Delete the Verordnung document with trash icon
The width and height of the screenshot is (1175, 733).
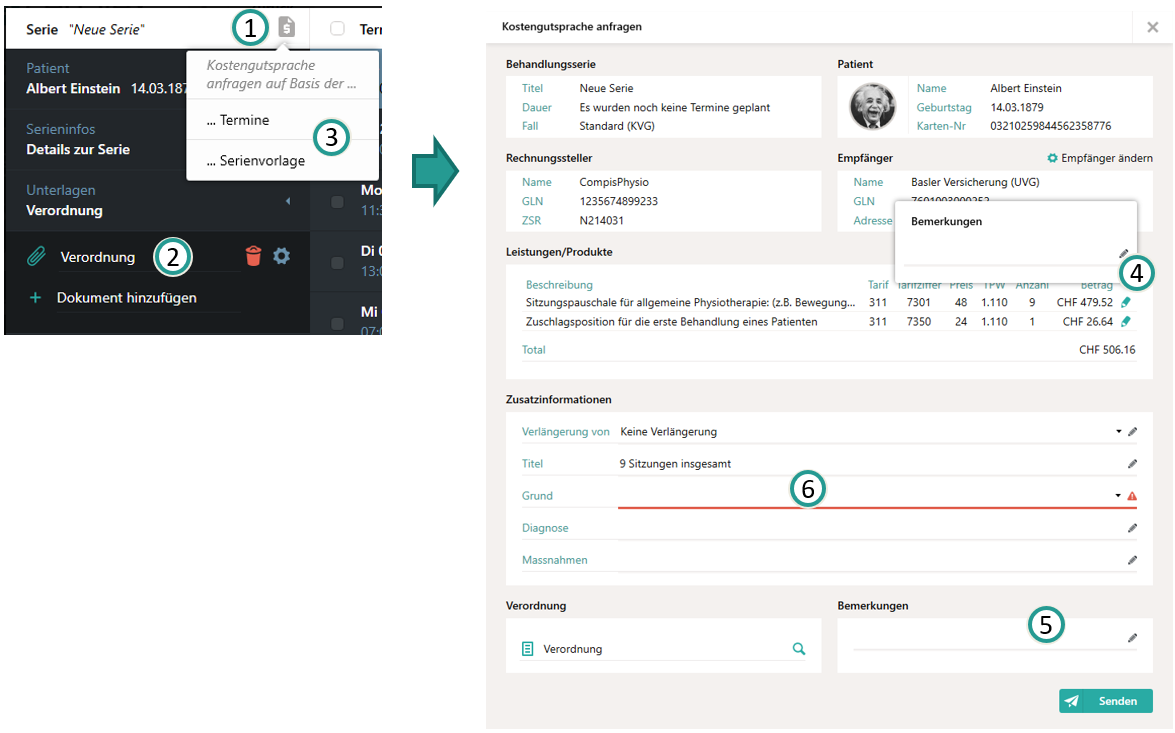[x=253, y=257]
